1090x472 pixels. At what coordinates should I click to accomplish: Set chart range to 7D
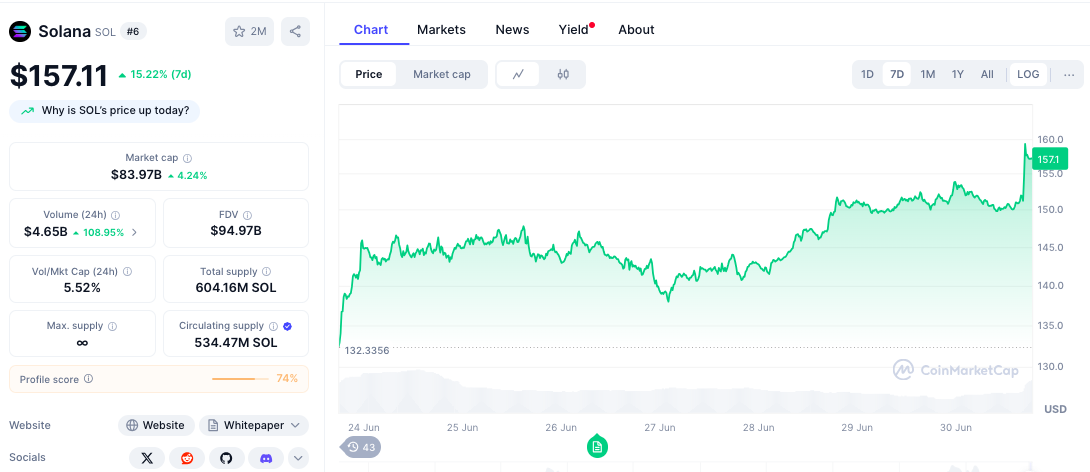[x=897, y=74]
